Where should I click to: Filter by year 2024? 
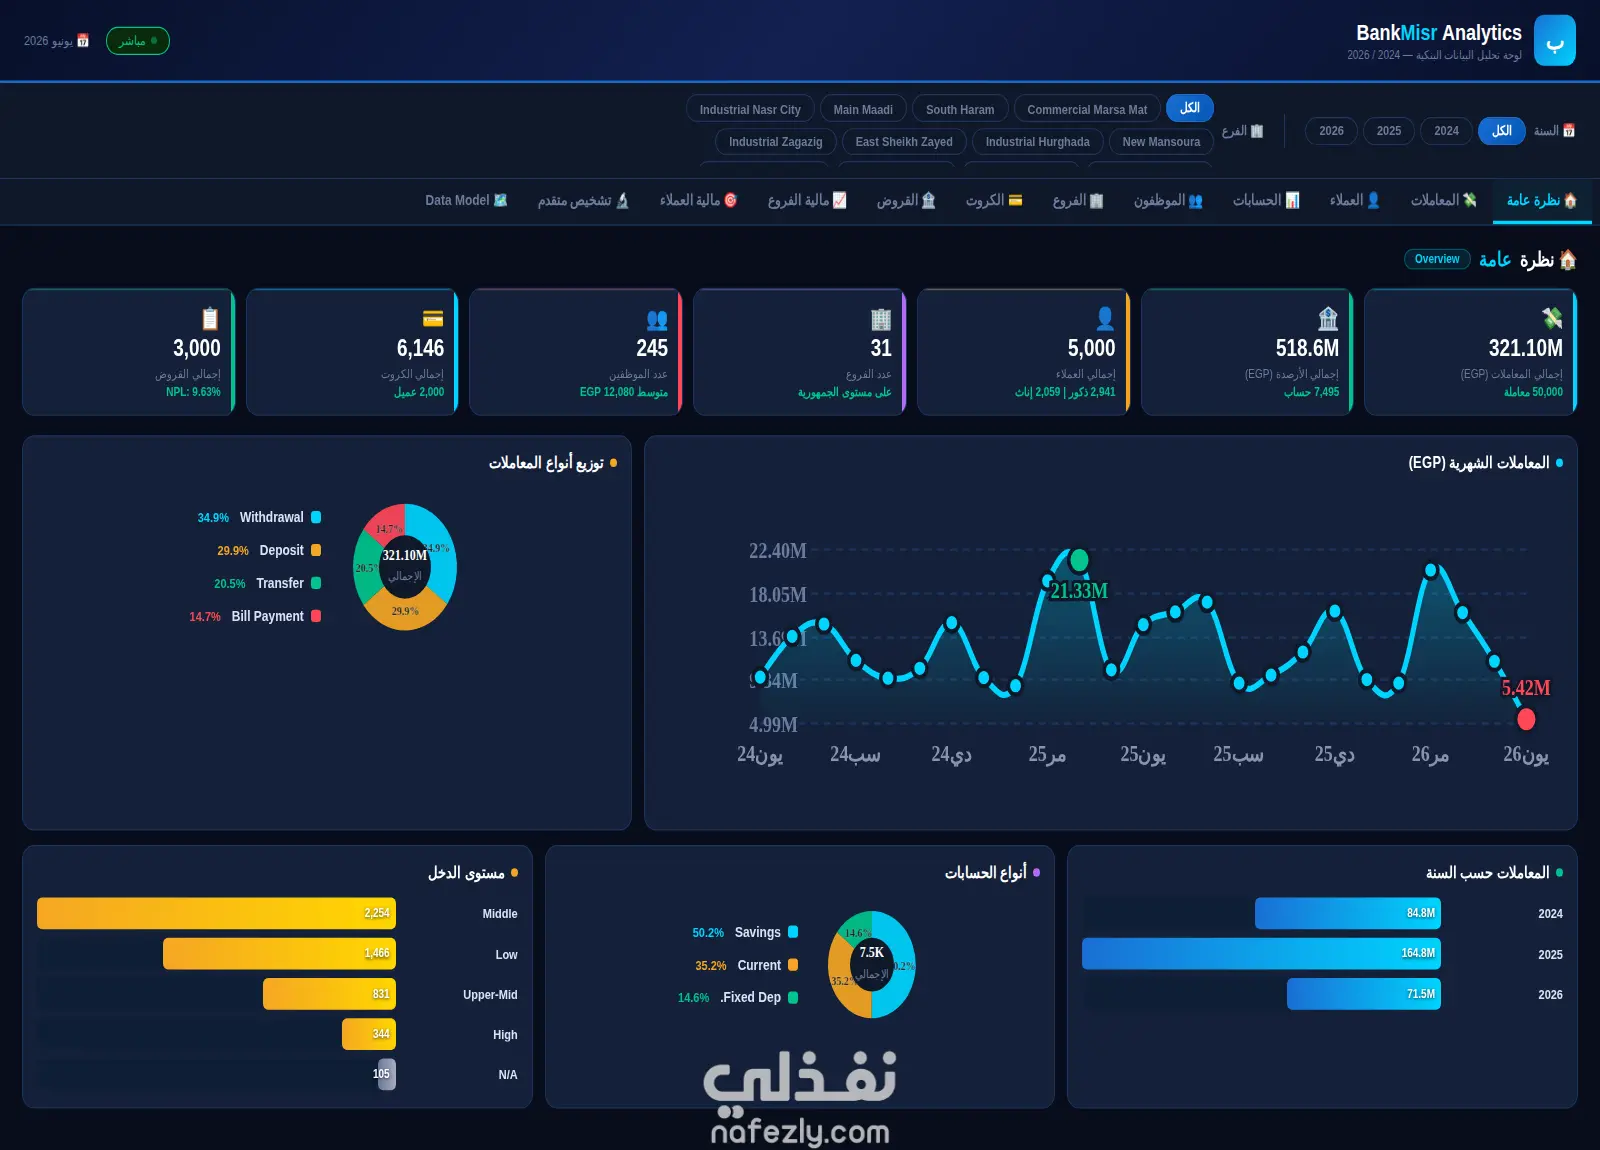tap(1446, 131)
